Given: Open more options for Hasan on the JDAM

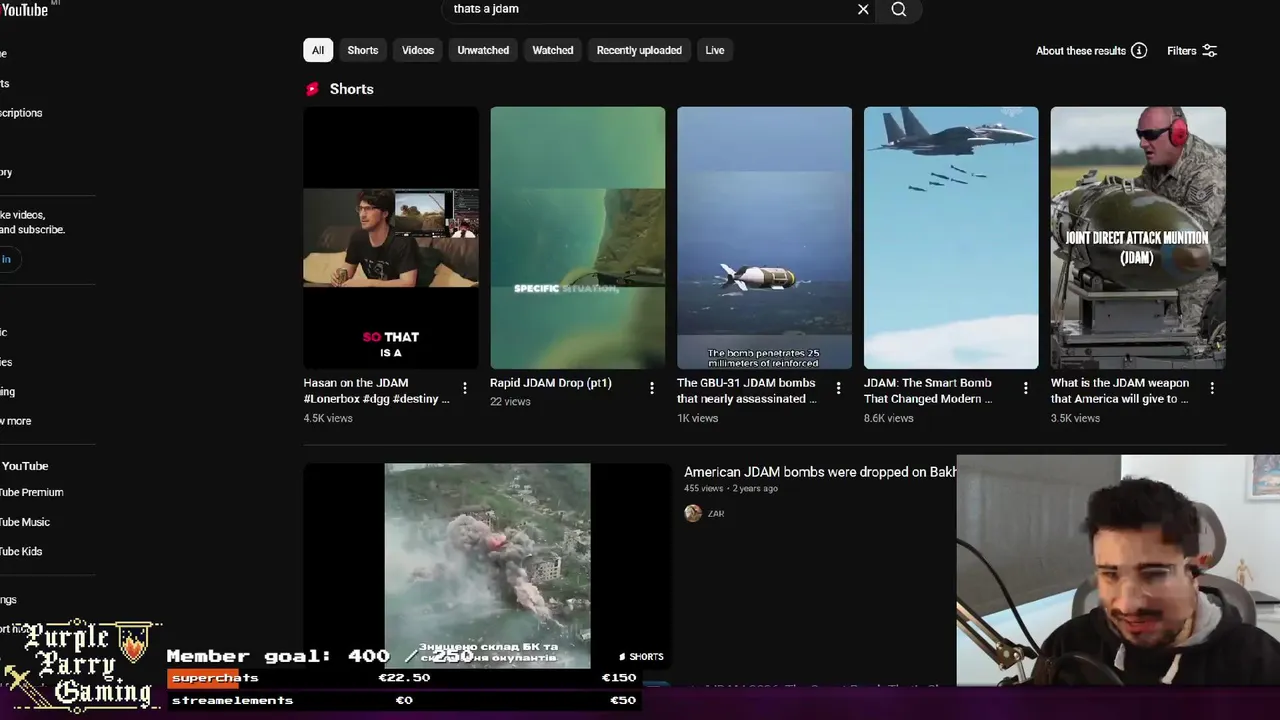Looking at the screenshot, I should [x=465, y=388].
